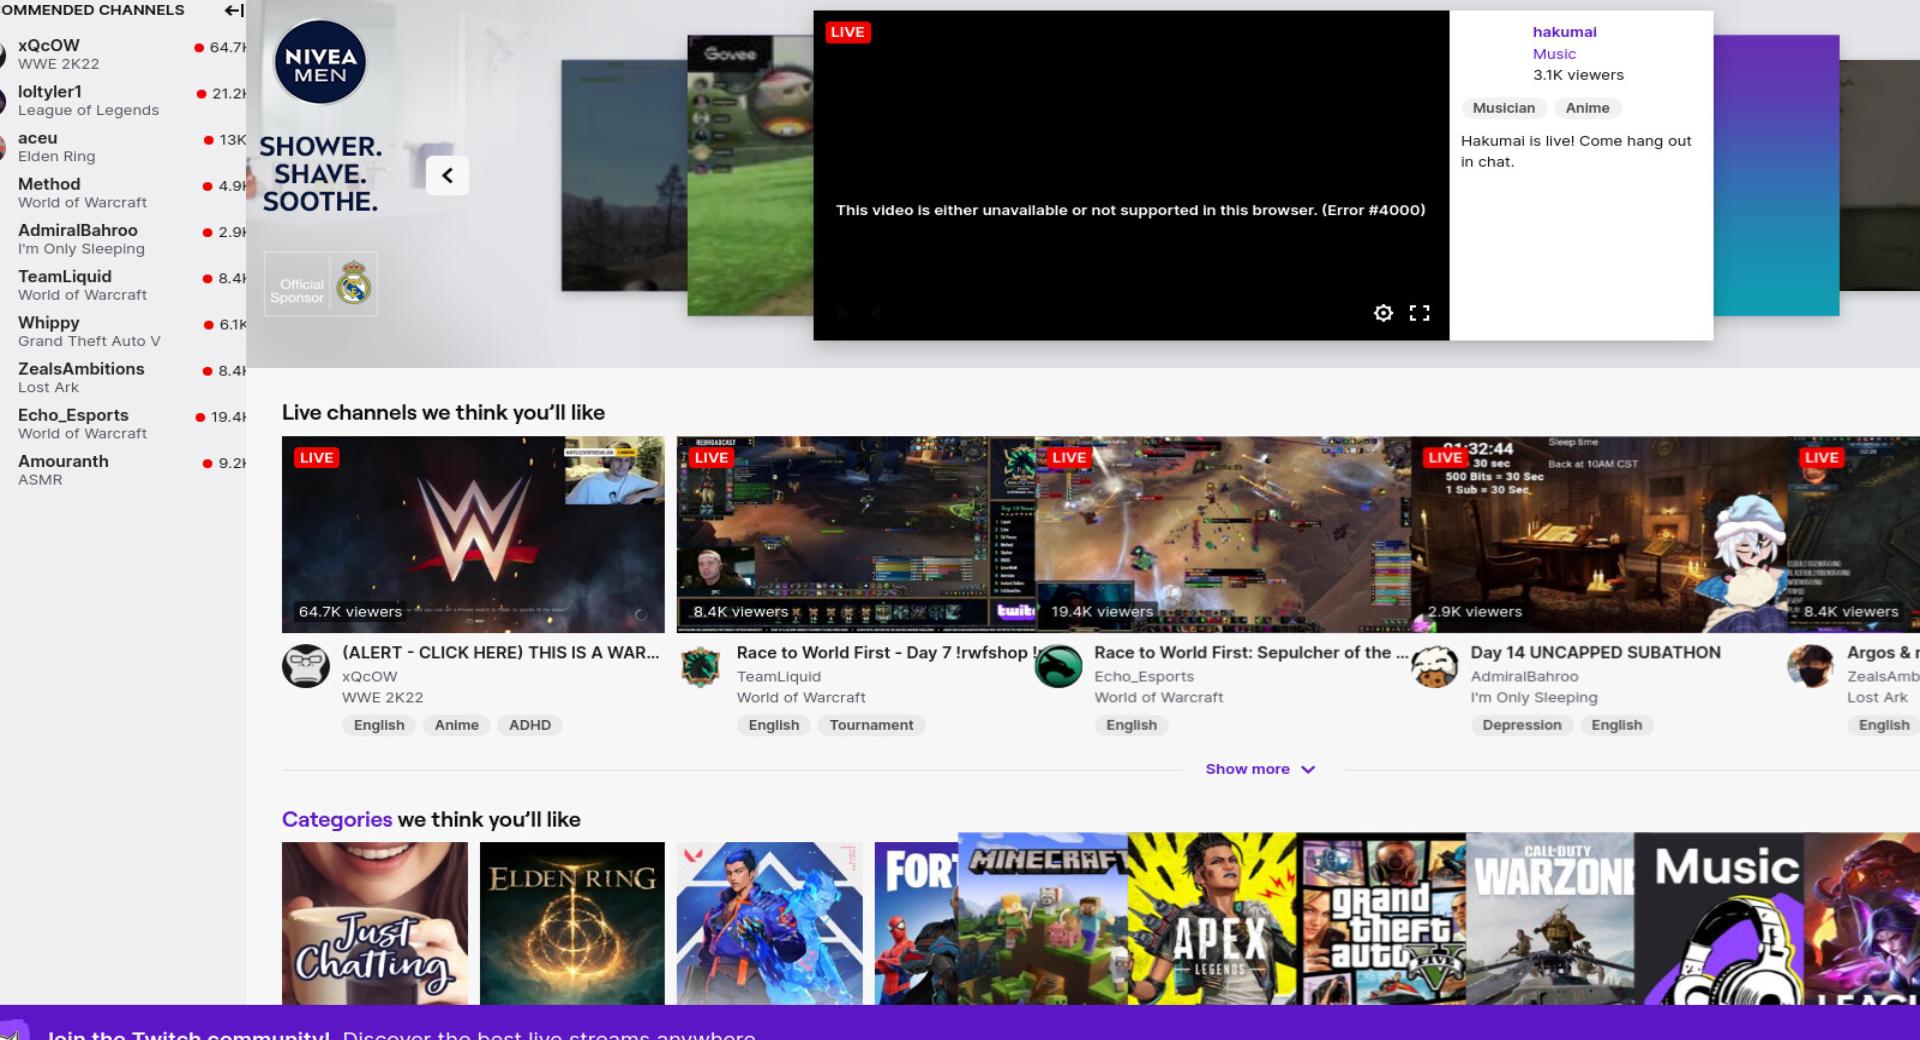Screen dimensions: 1920x1040
Task: Open AdmiralBahroo subathon stream thumbnail
Action: [x=1599, y=534]
